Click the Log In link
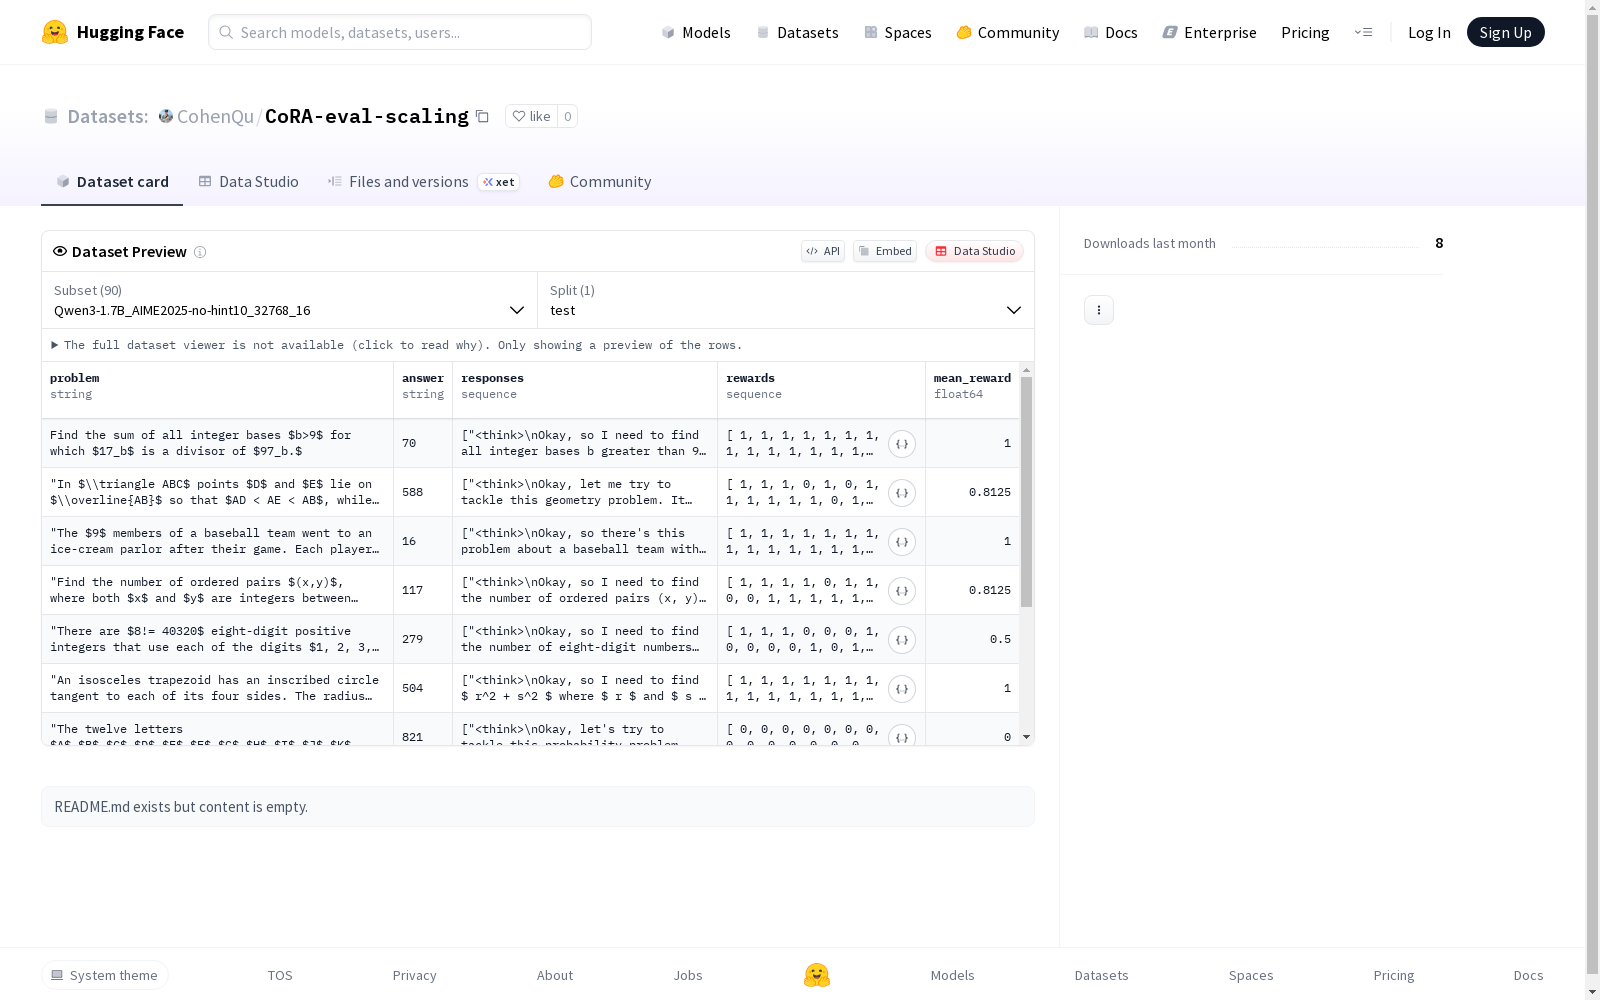 click(x=1429, y=32)
